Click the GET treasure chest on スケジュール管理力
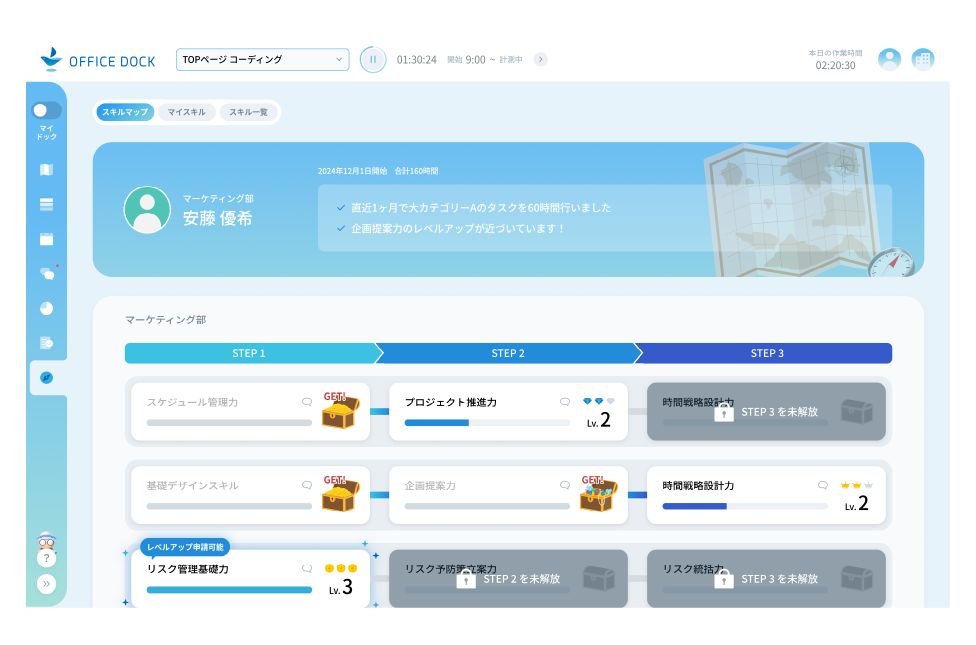976x645 pixels. click(x=340, y=411)
